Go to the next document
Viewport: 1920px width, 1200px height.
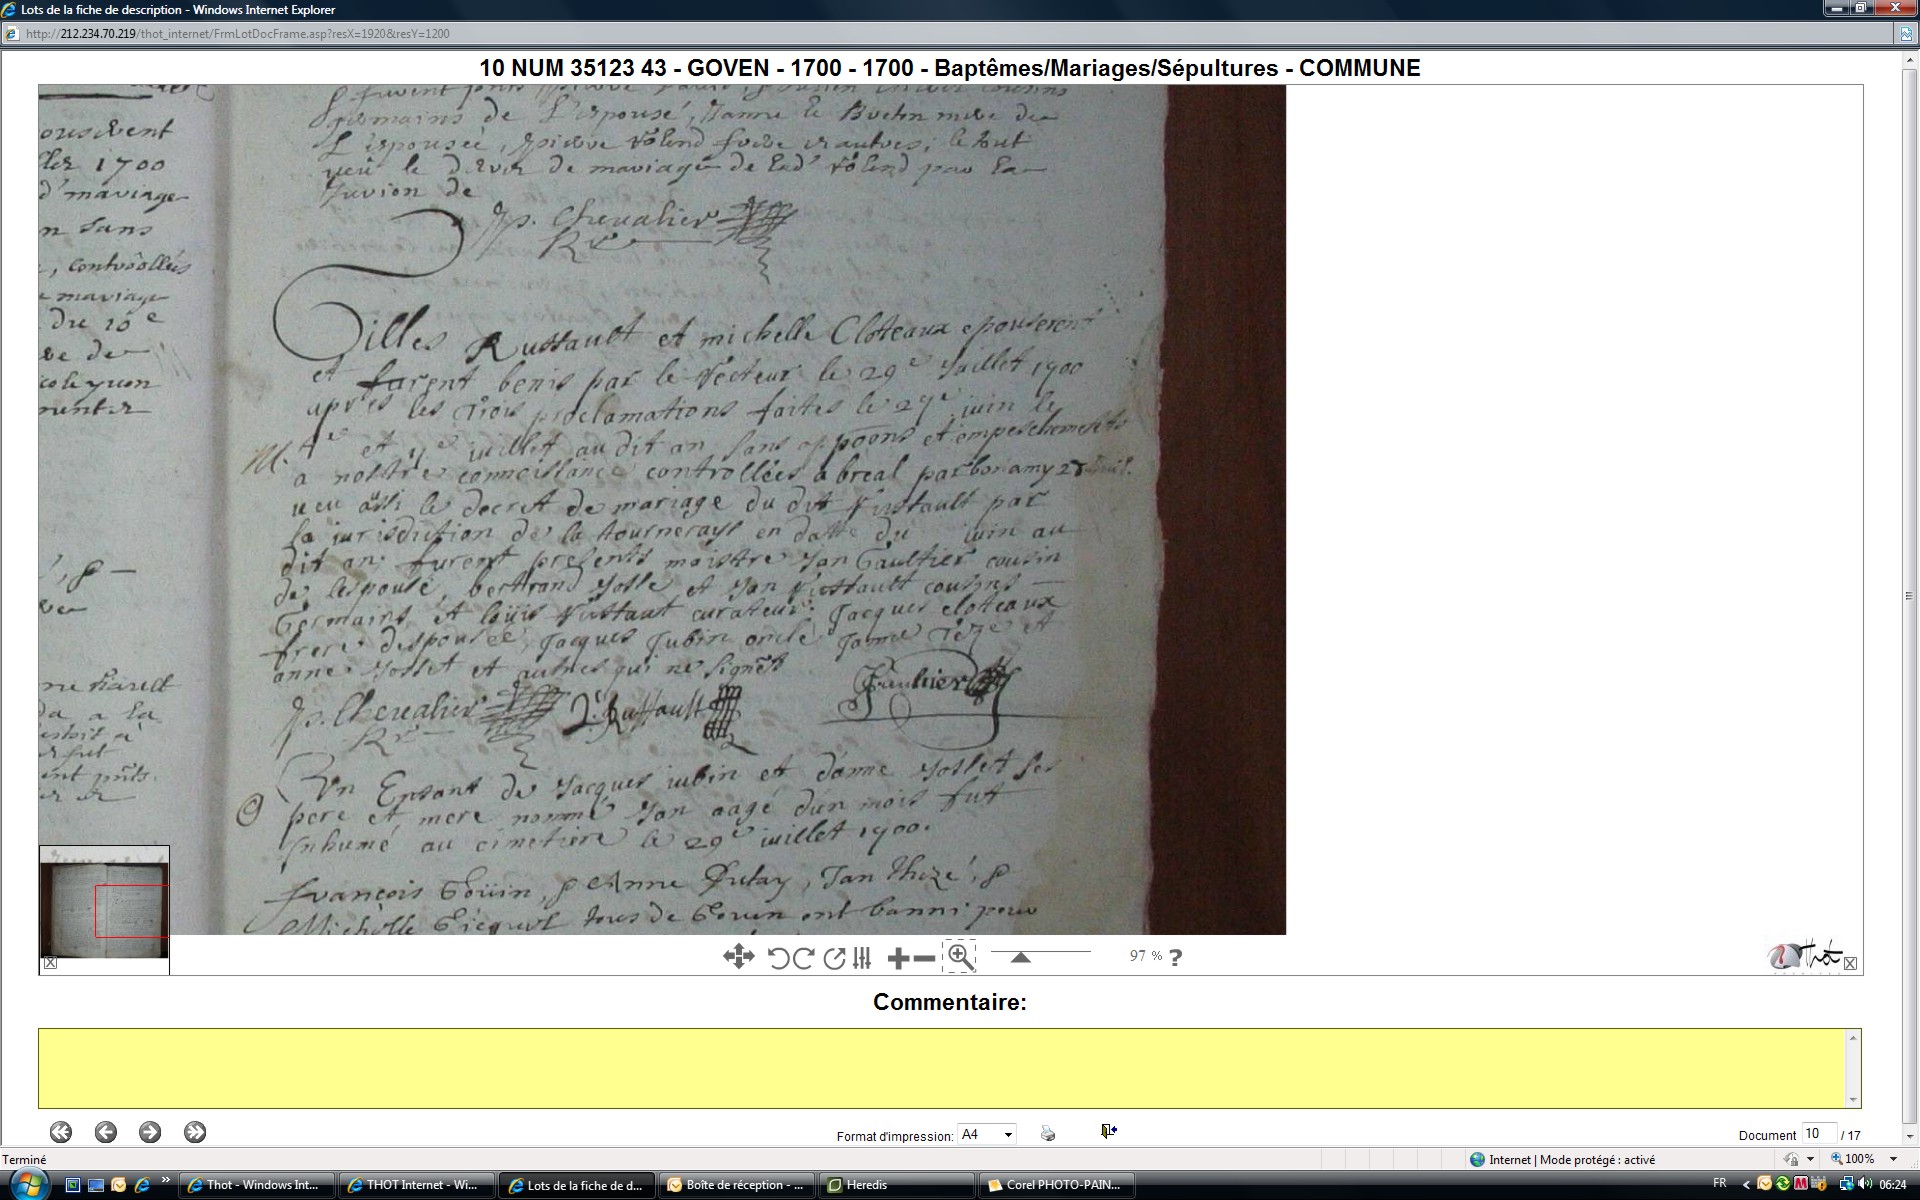pos(150,1132)
